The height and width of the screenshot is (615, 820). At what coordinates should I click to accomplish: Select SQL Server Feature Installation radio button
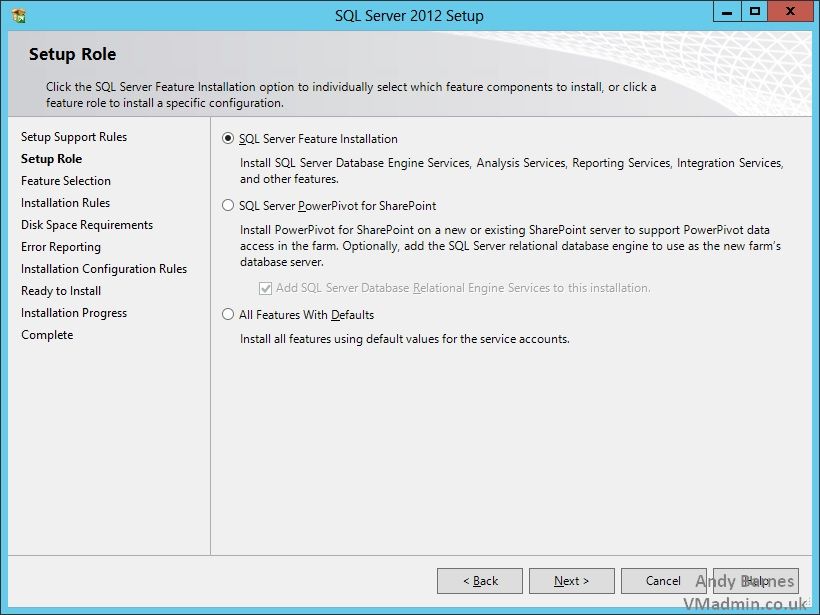pos(228,139)
